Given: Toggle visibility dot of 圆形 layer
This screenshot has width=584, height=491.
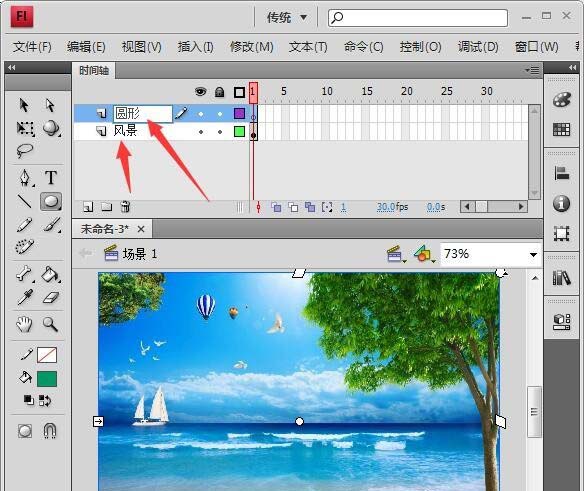Looking at the screenshot, I should click(201, 114).
